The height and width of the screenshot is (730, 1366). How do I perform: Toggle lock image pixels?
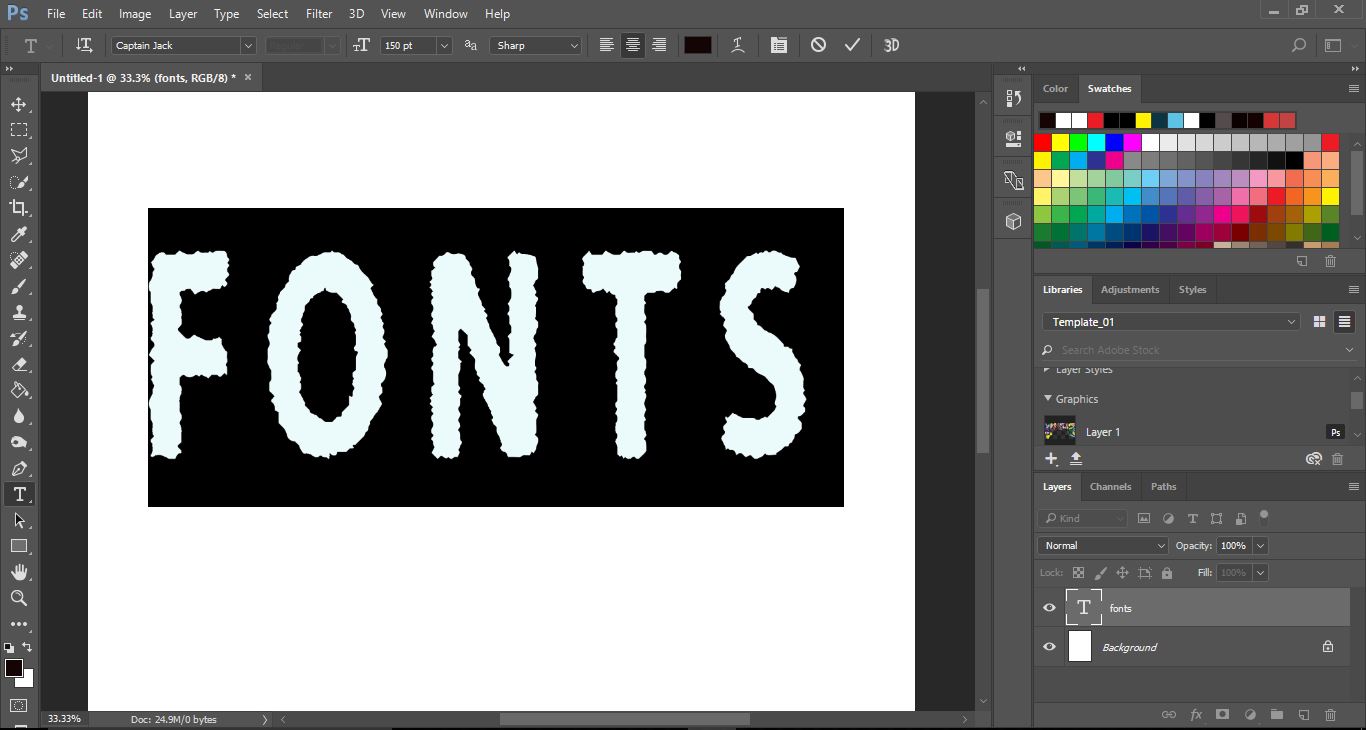click(1101, 573)
